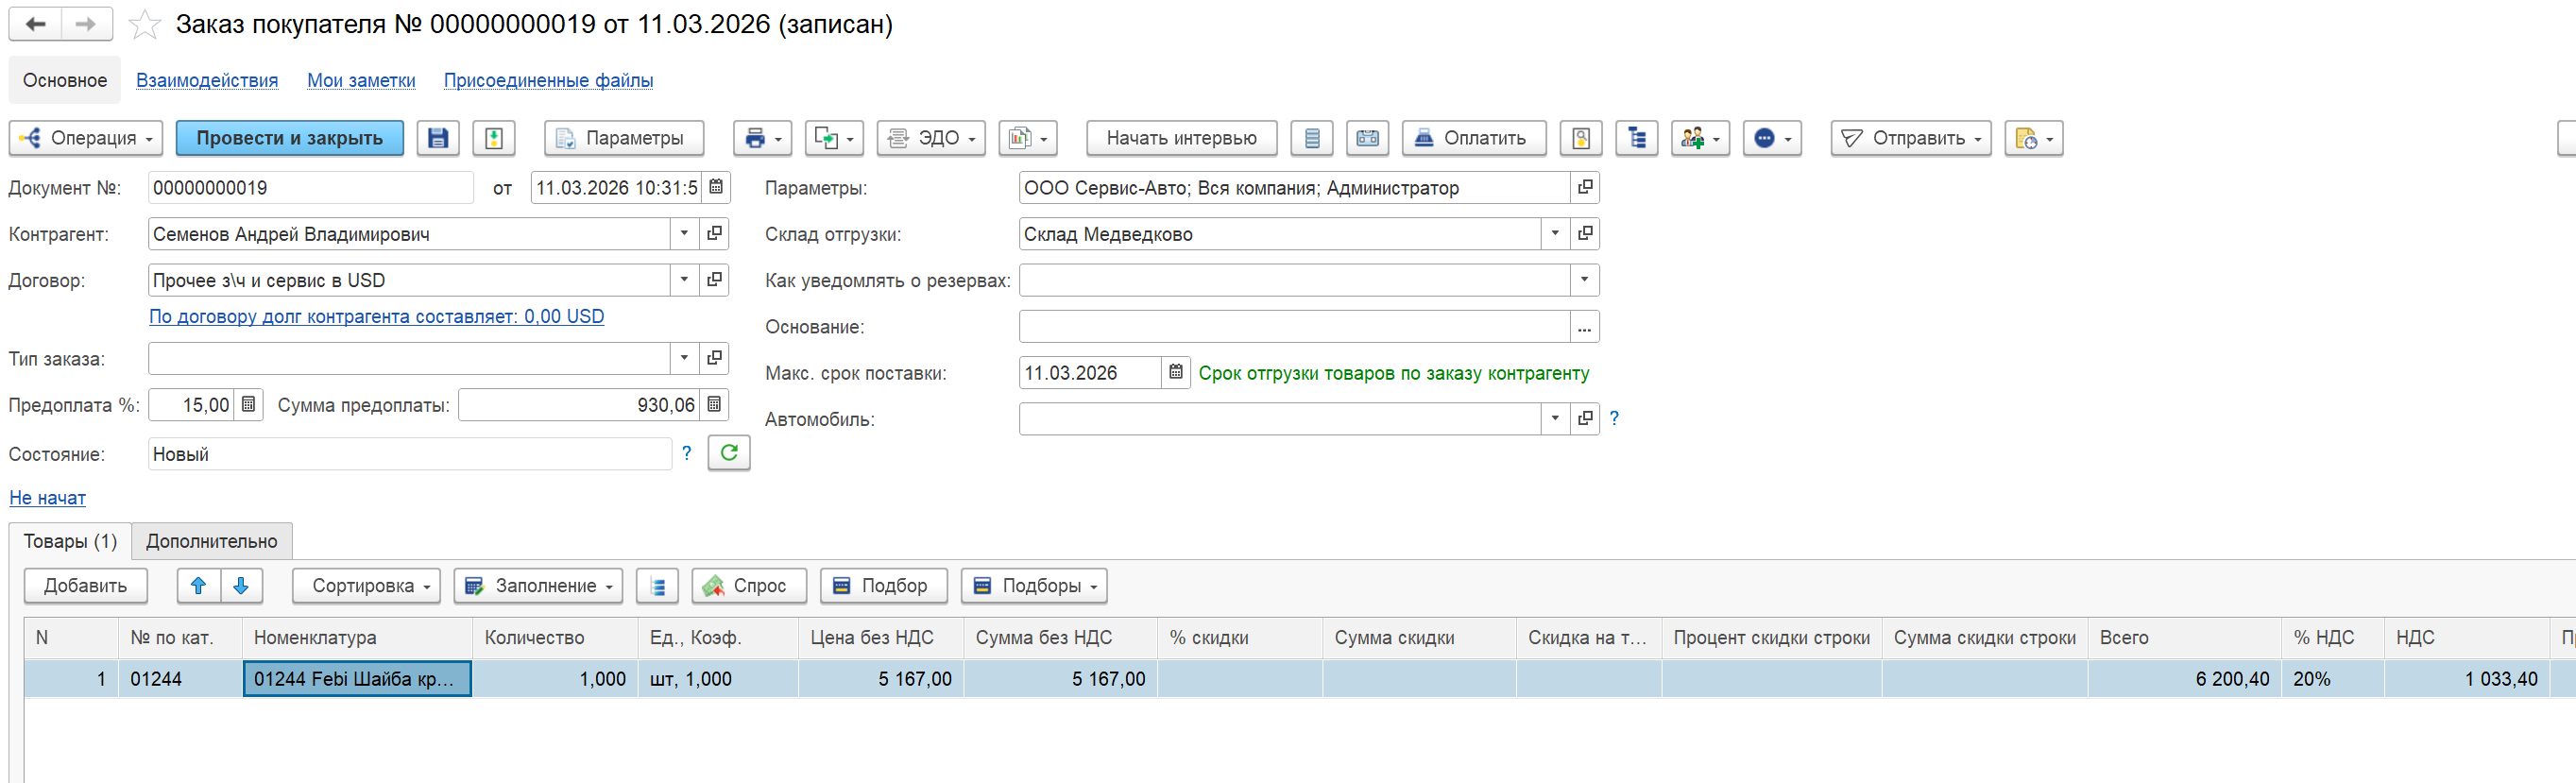
Task: Click the save document floppy disk icon
Action: coord(438,138)
